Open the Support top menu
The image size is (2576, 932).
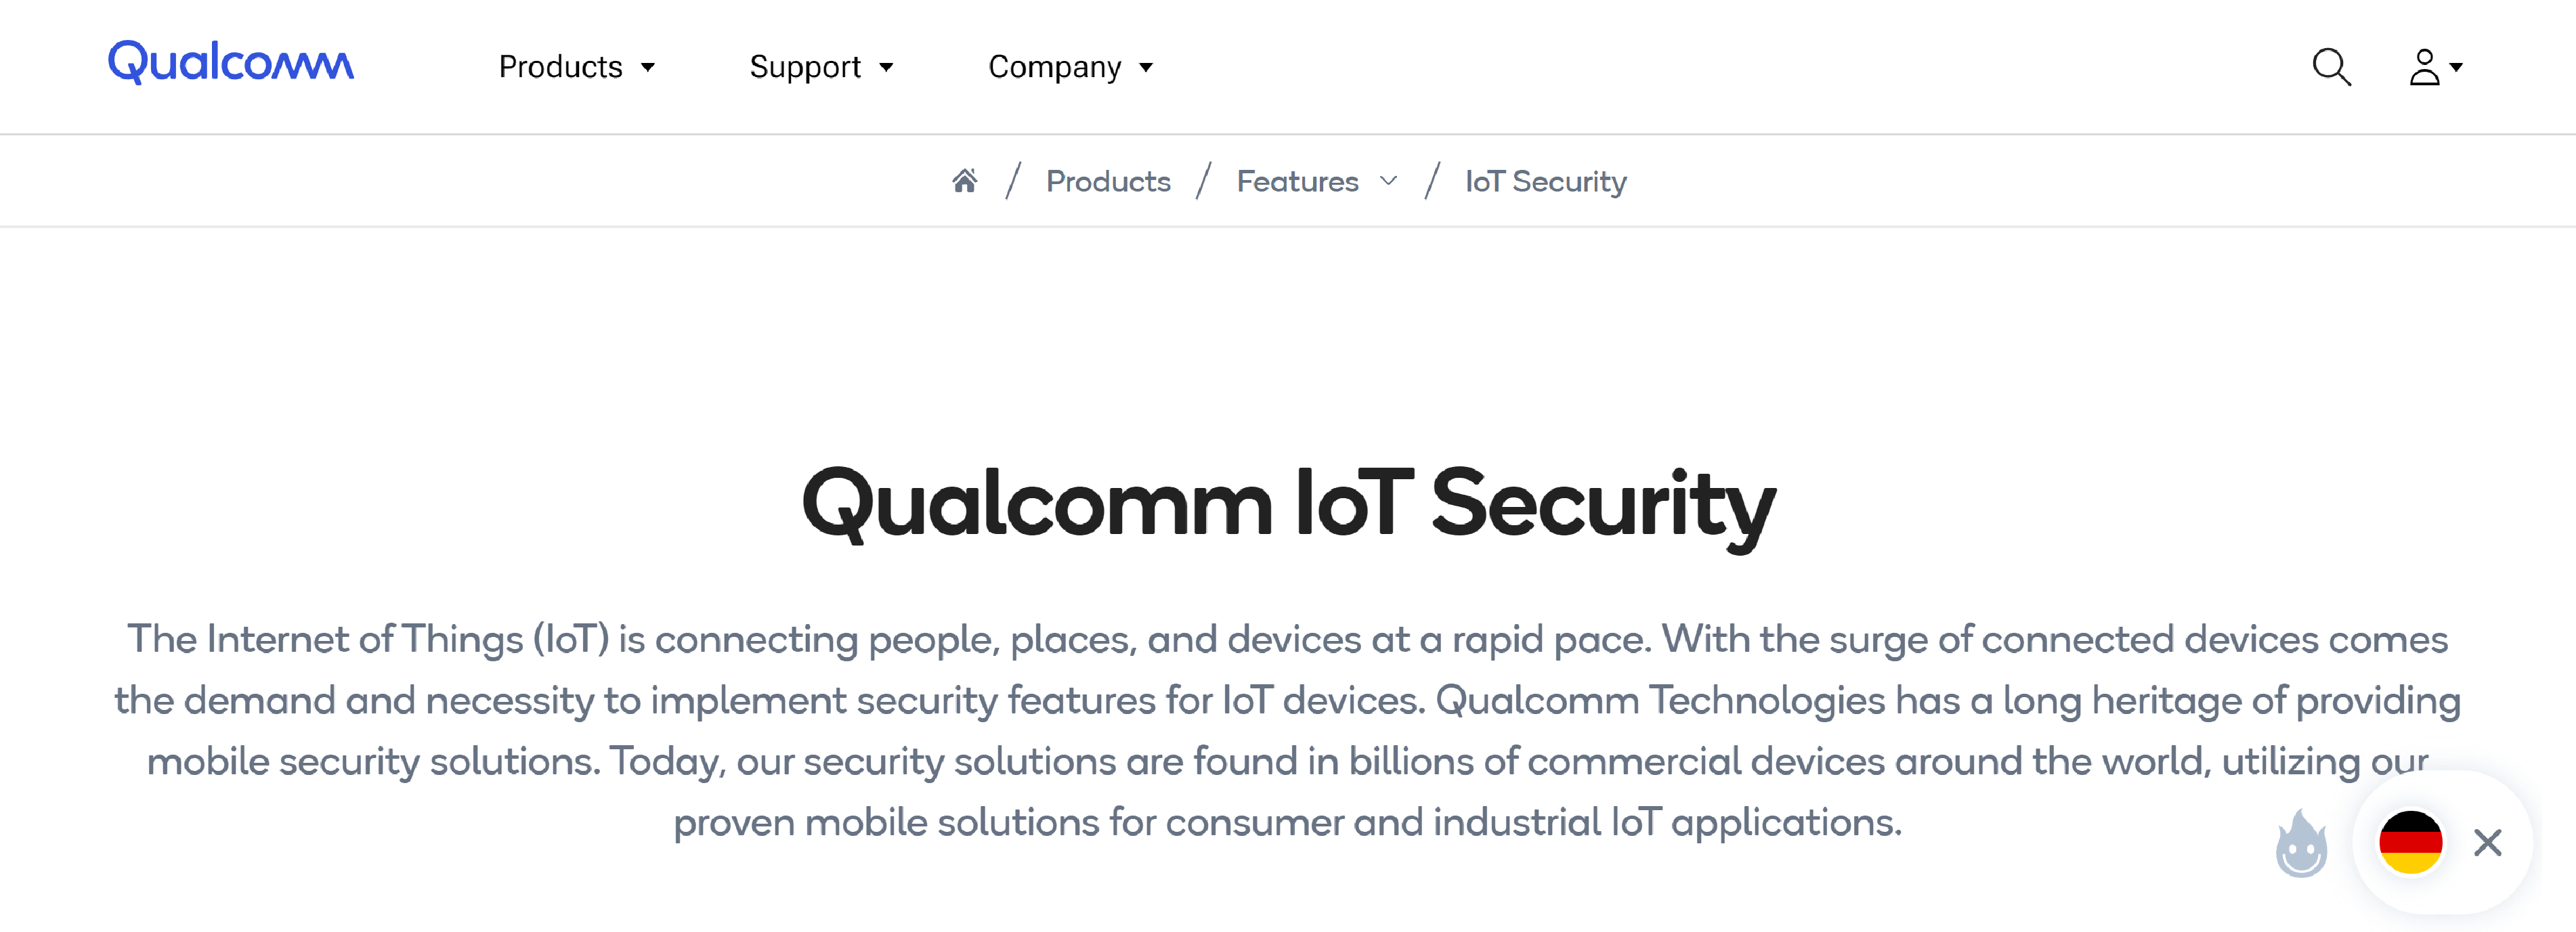pyautogui.click(x=805, y=67)
